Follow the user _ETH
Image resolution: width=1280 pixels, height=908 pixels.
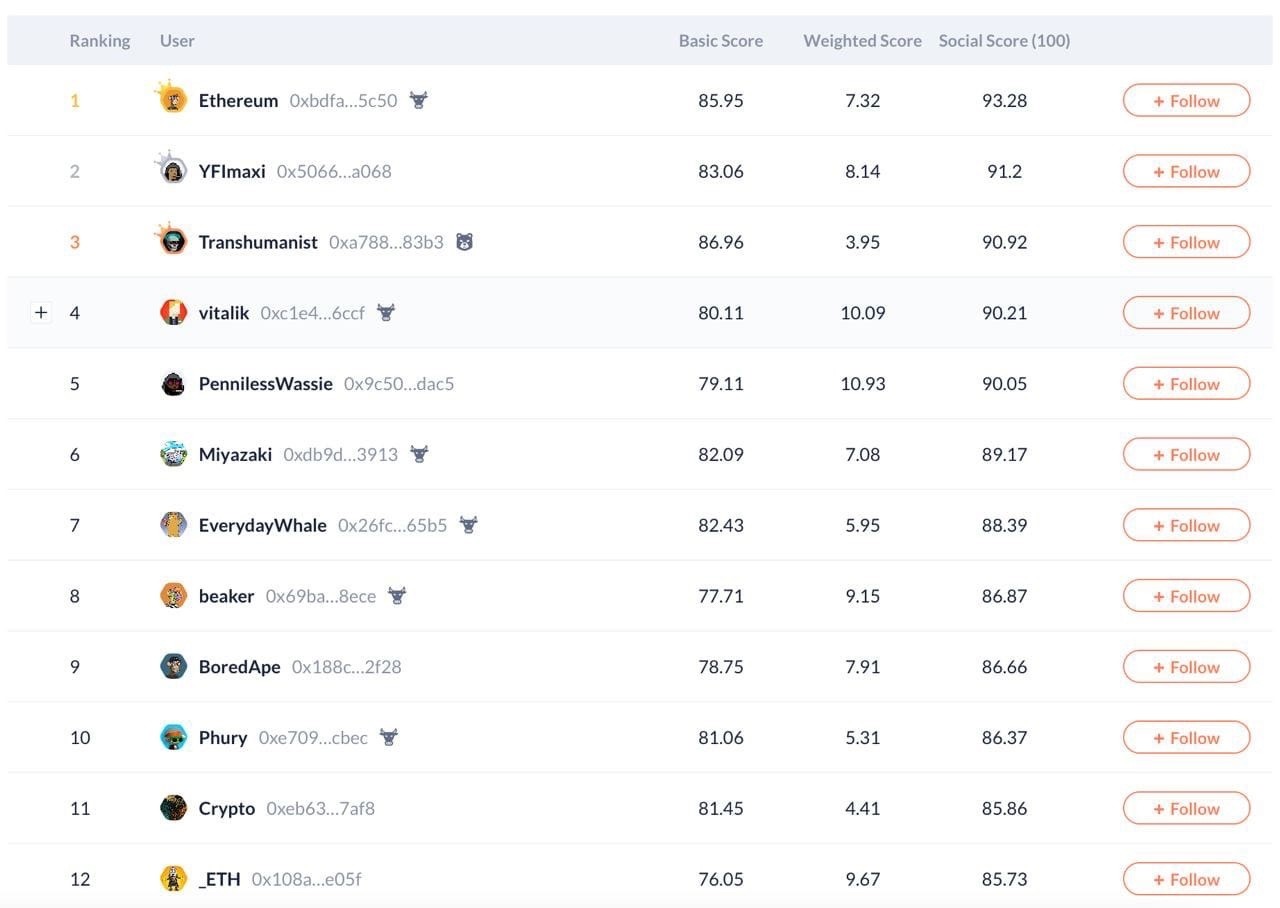coord(1186,880)
